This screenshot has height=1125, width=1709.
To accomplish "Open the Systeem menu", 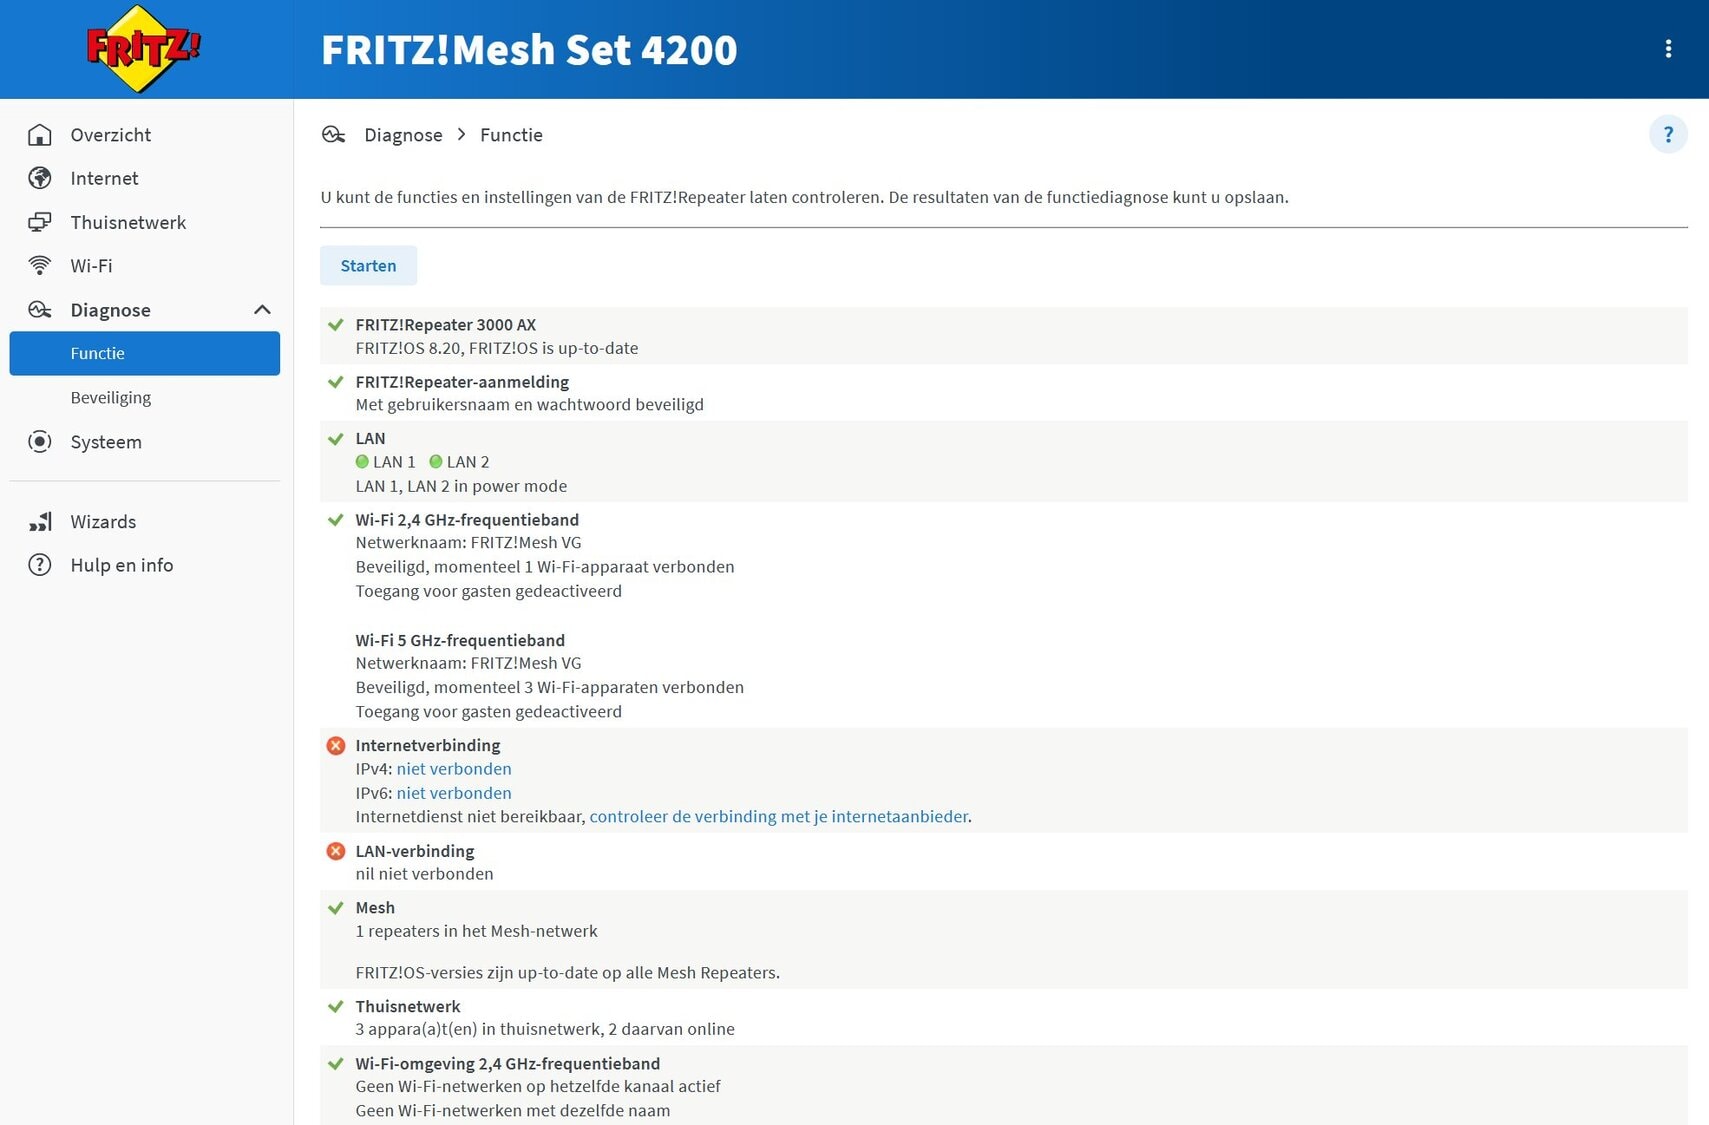I will click(x=106, y=442).
